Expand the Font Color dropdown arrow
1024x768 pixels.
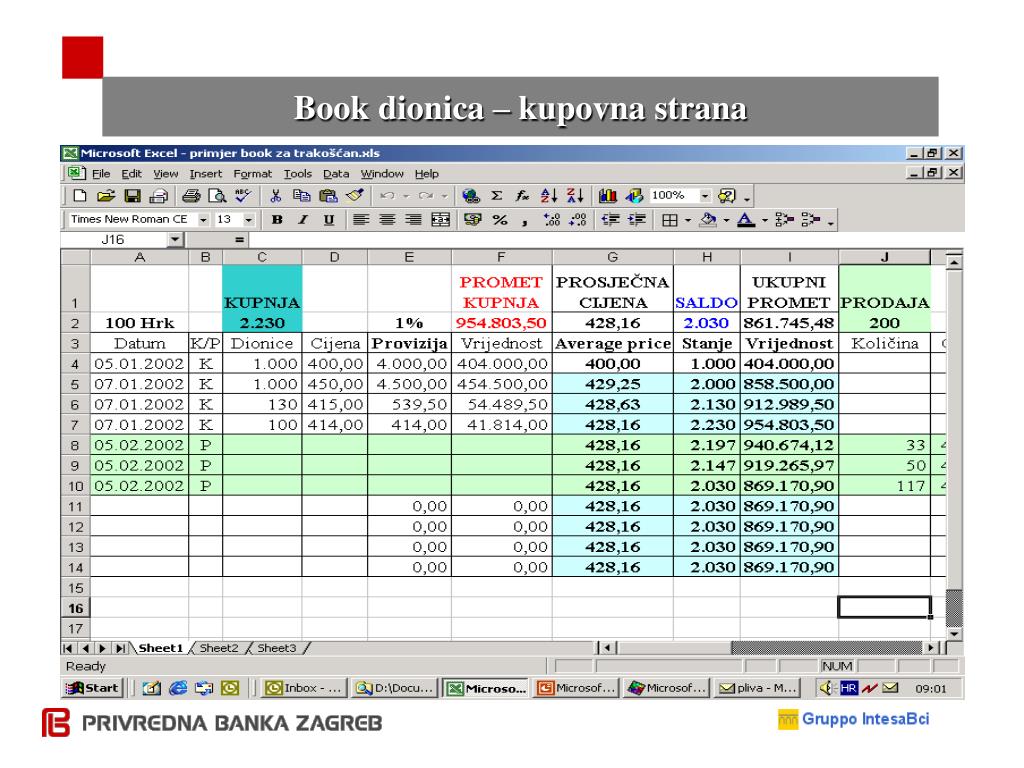(765, 221)
